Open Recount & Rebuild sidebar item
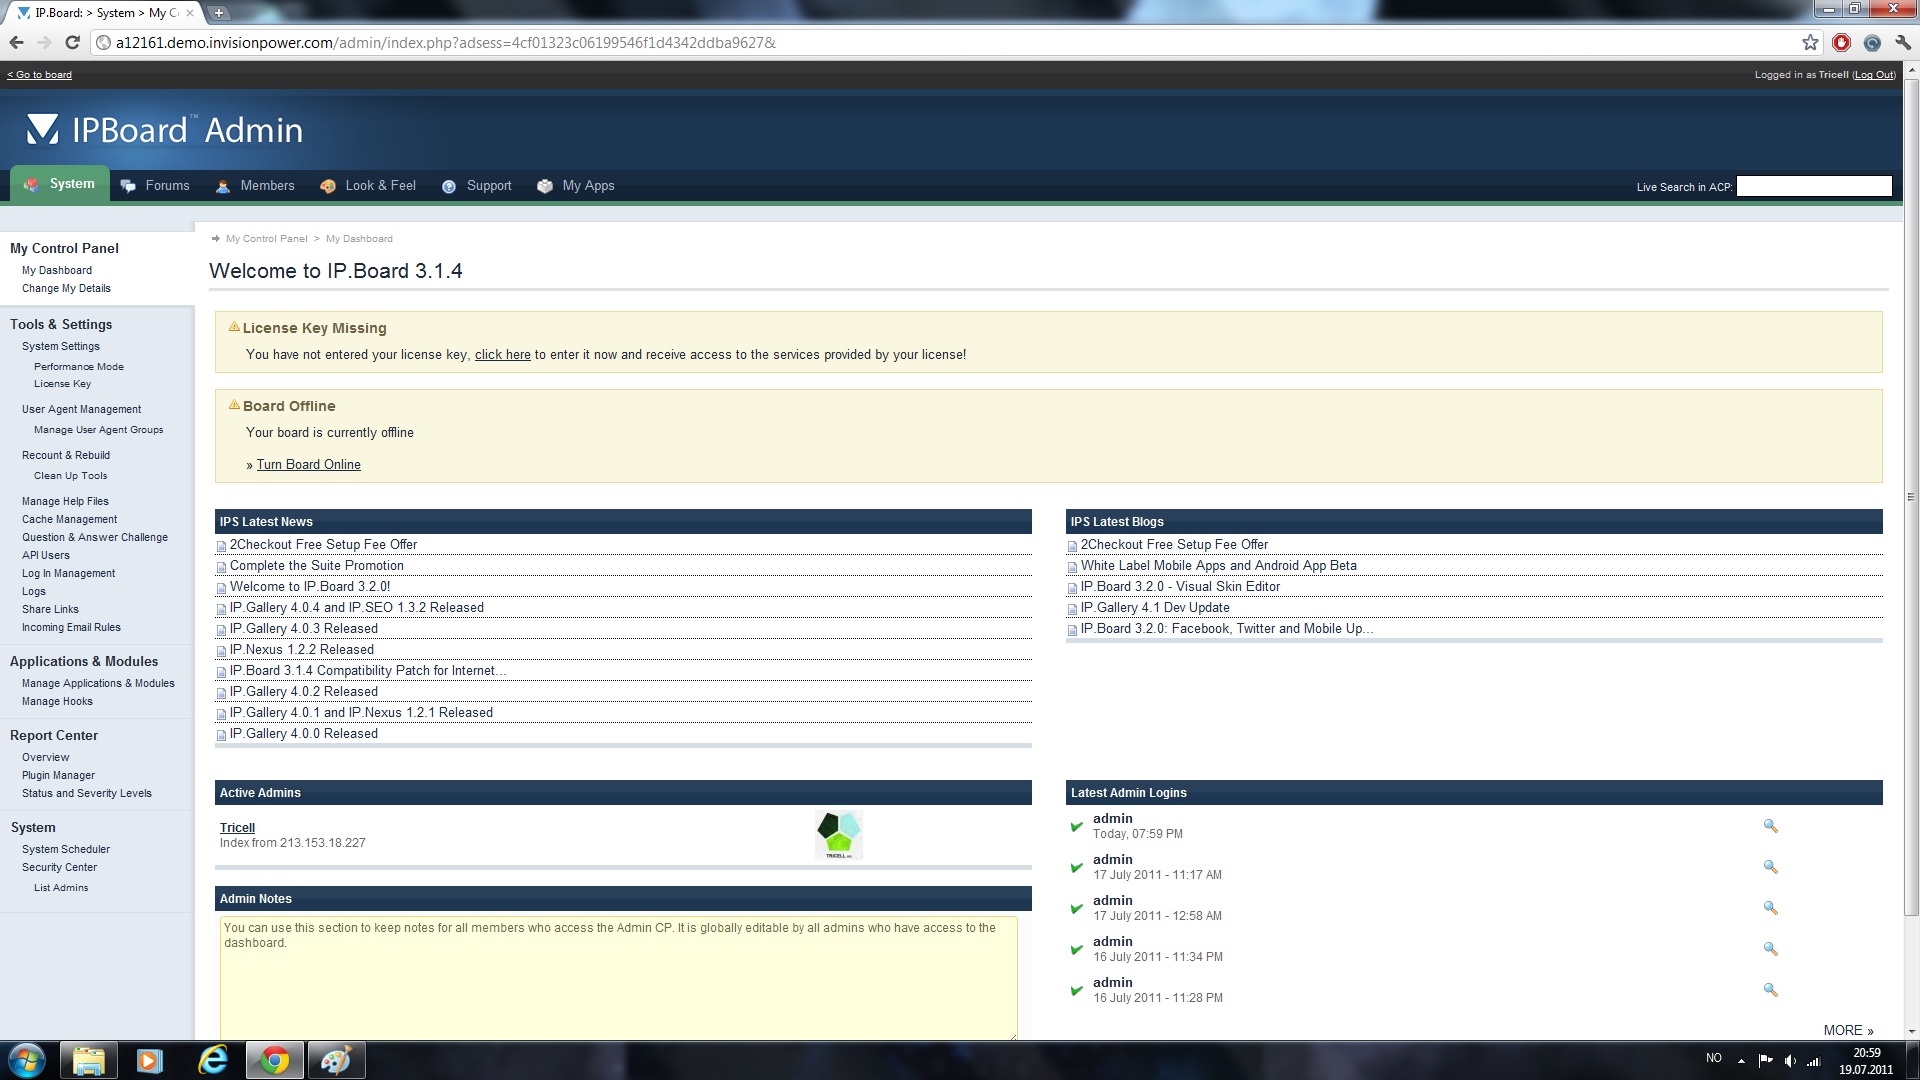 tap(66, 455)
